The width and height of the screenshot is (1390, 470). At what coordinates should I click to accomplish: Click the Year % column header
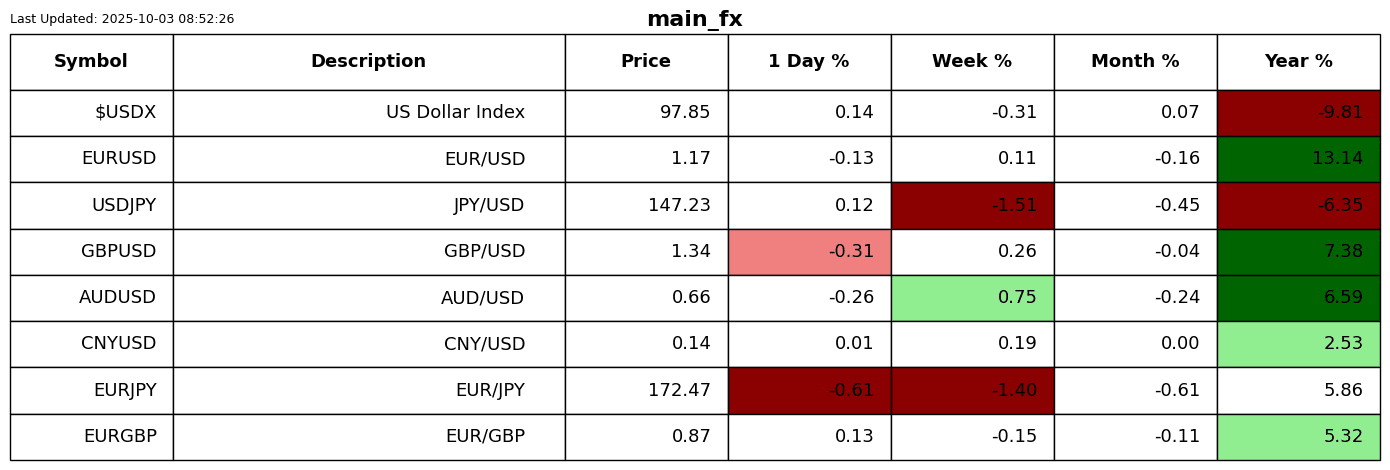coord(1298,62)
